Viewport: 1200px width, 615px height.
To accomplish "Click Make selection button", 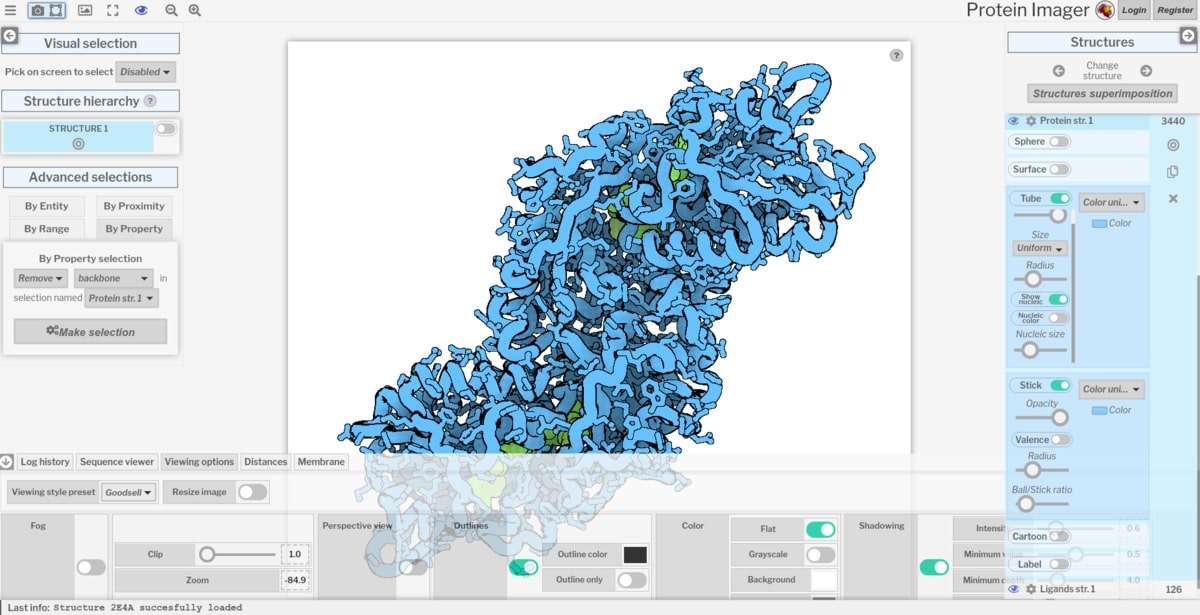I will (90, 332).
